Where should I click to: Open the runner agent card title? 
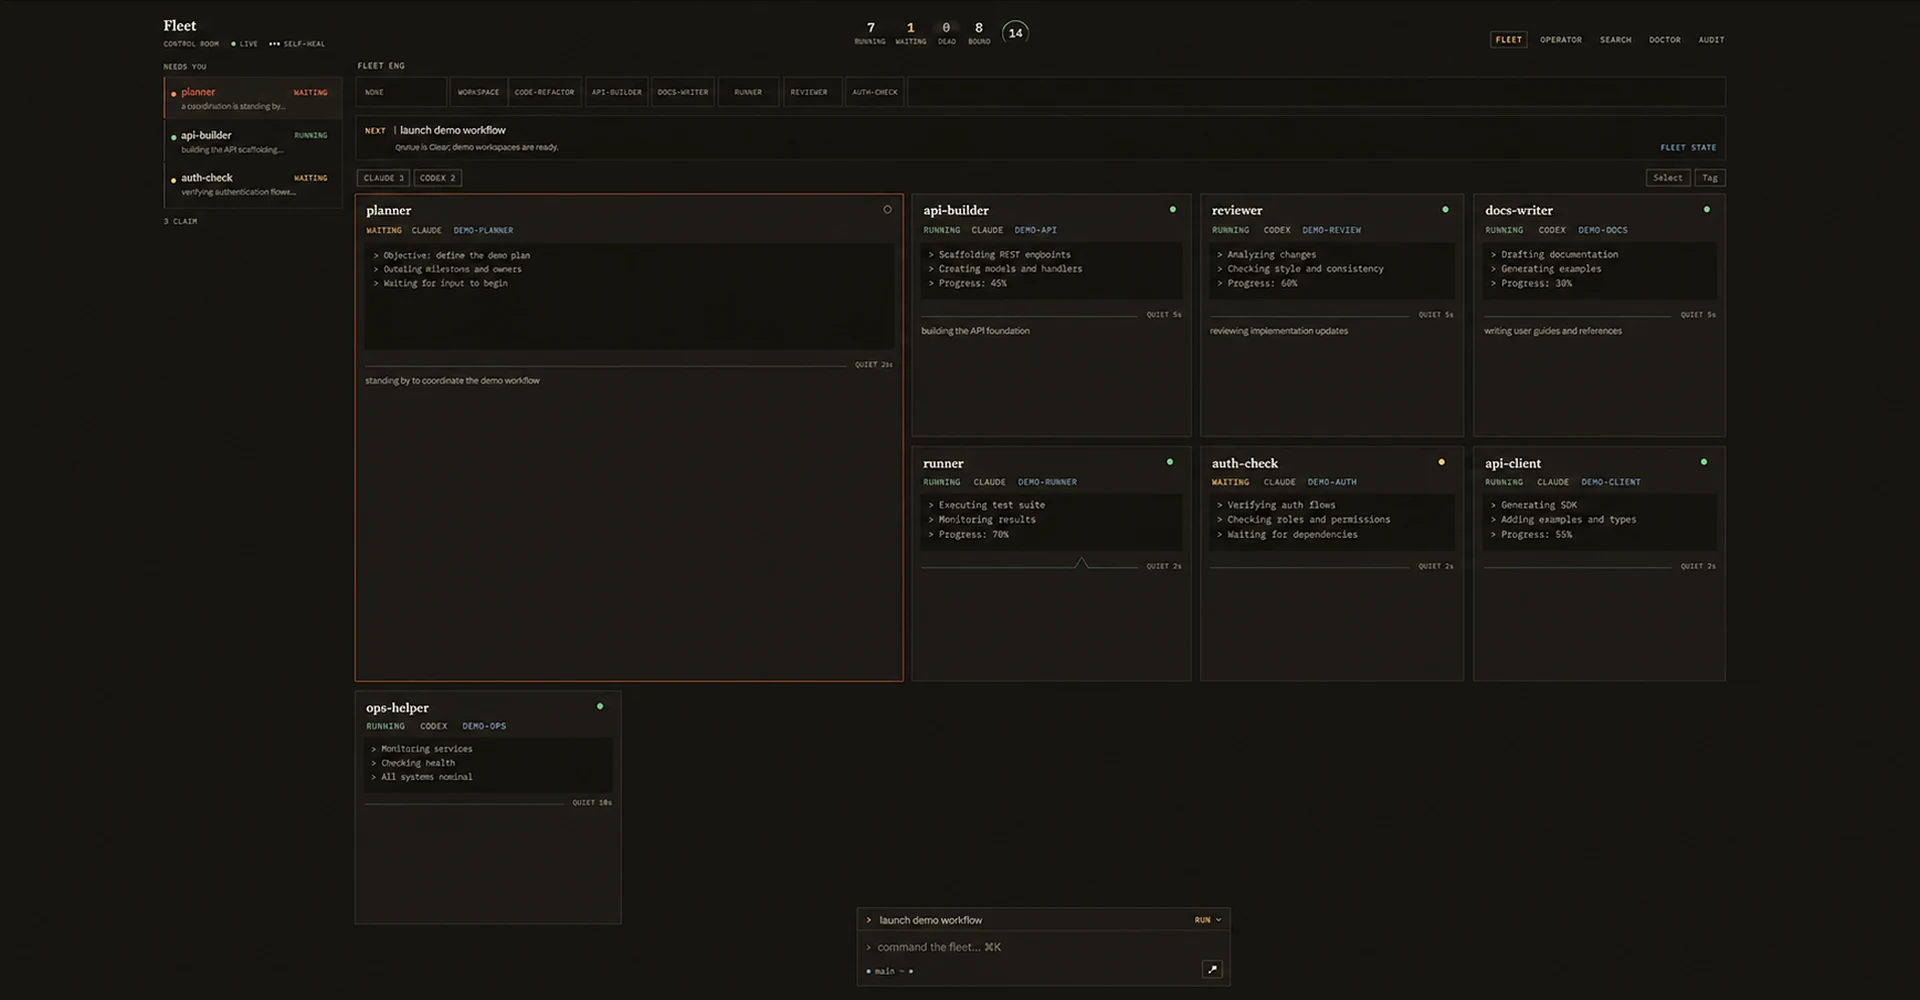tap(943, 464)
